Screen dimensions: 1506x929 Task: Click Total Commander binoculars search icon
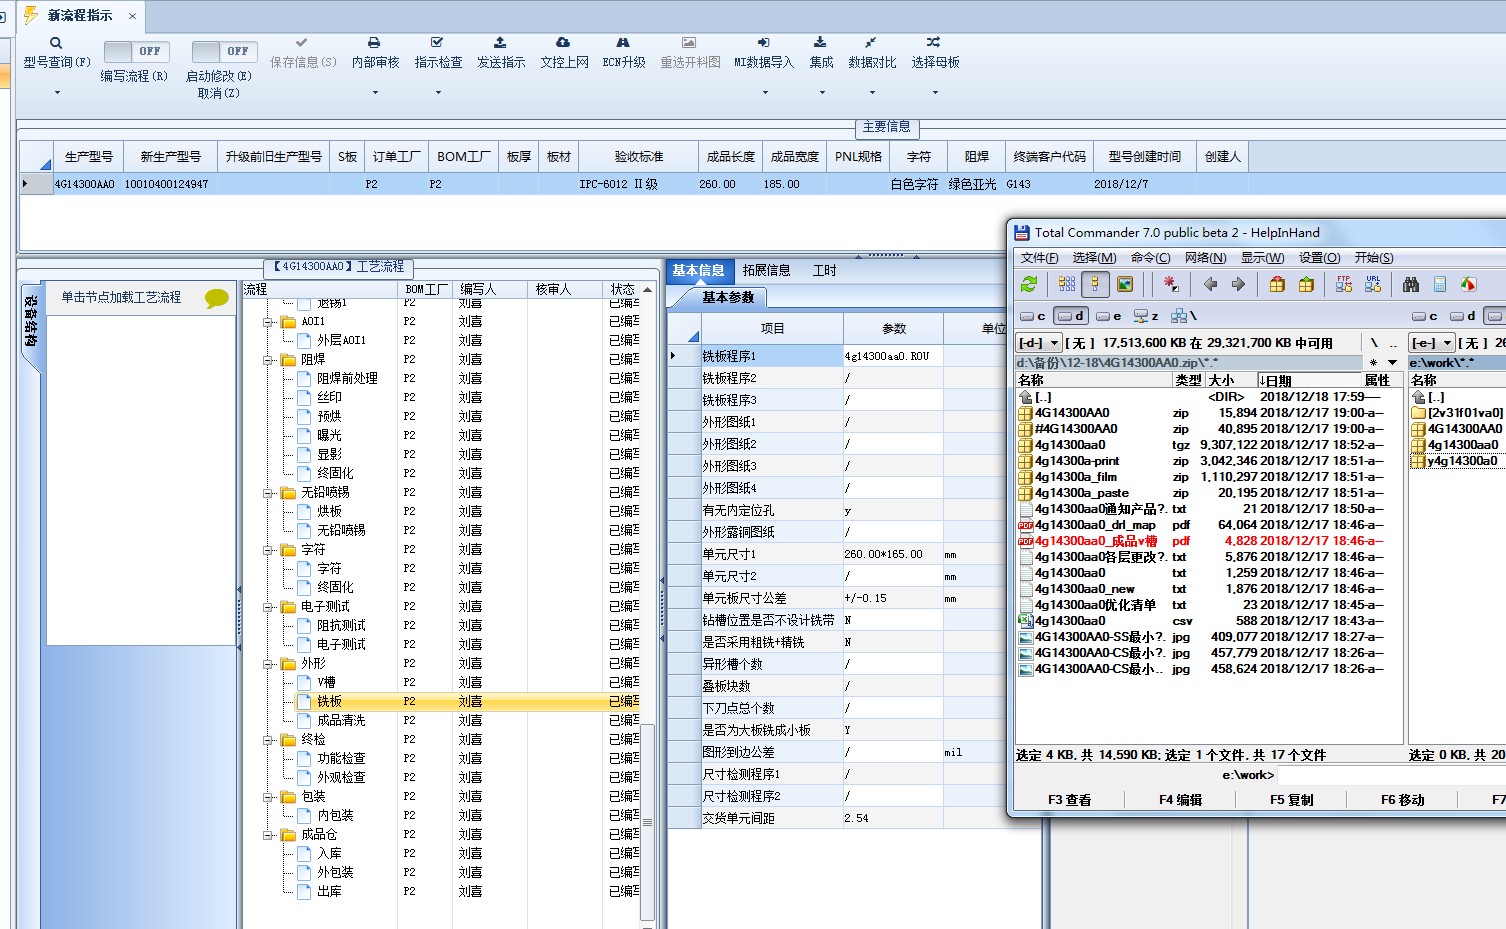(1411, 285)
